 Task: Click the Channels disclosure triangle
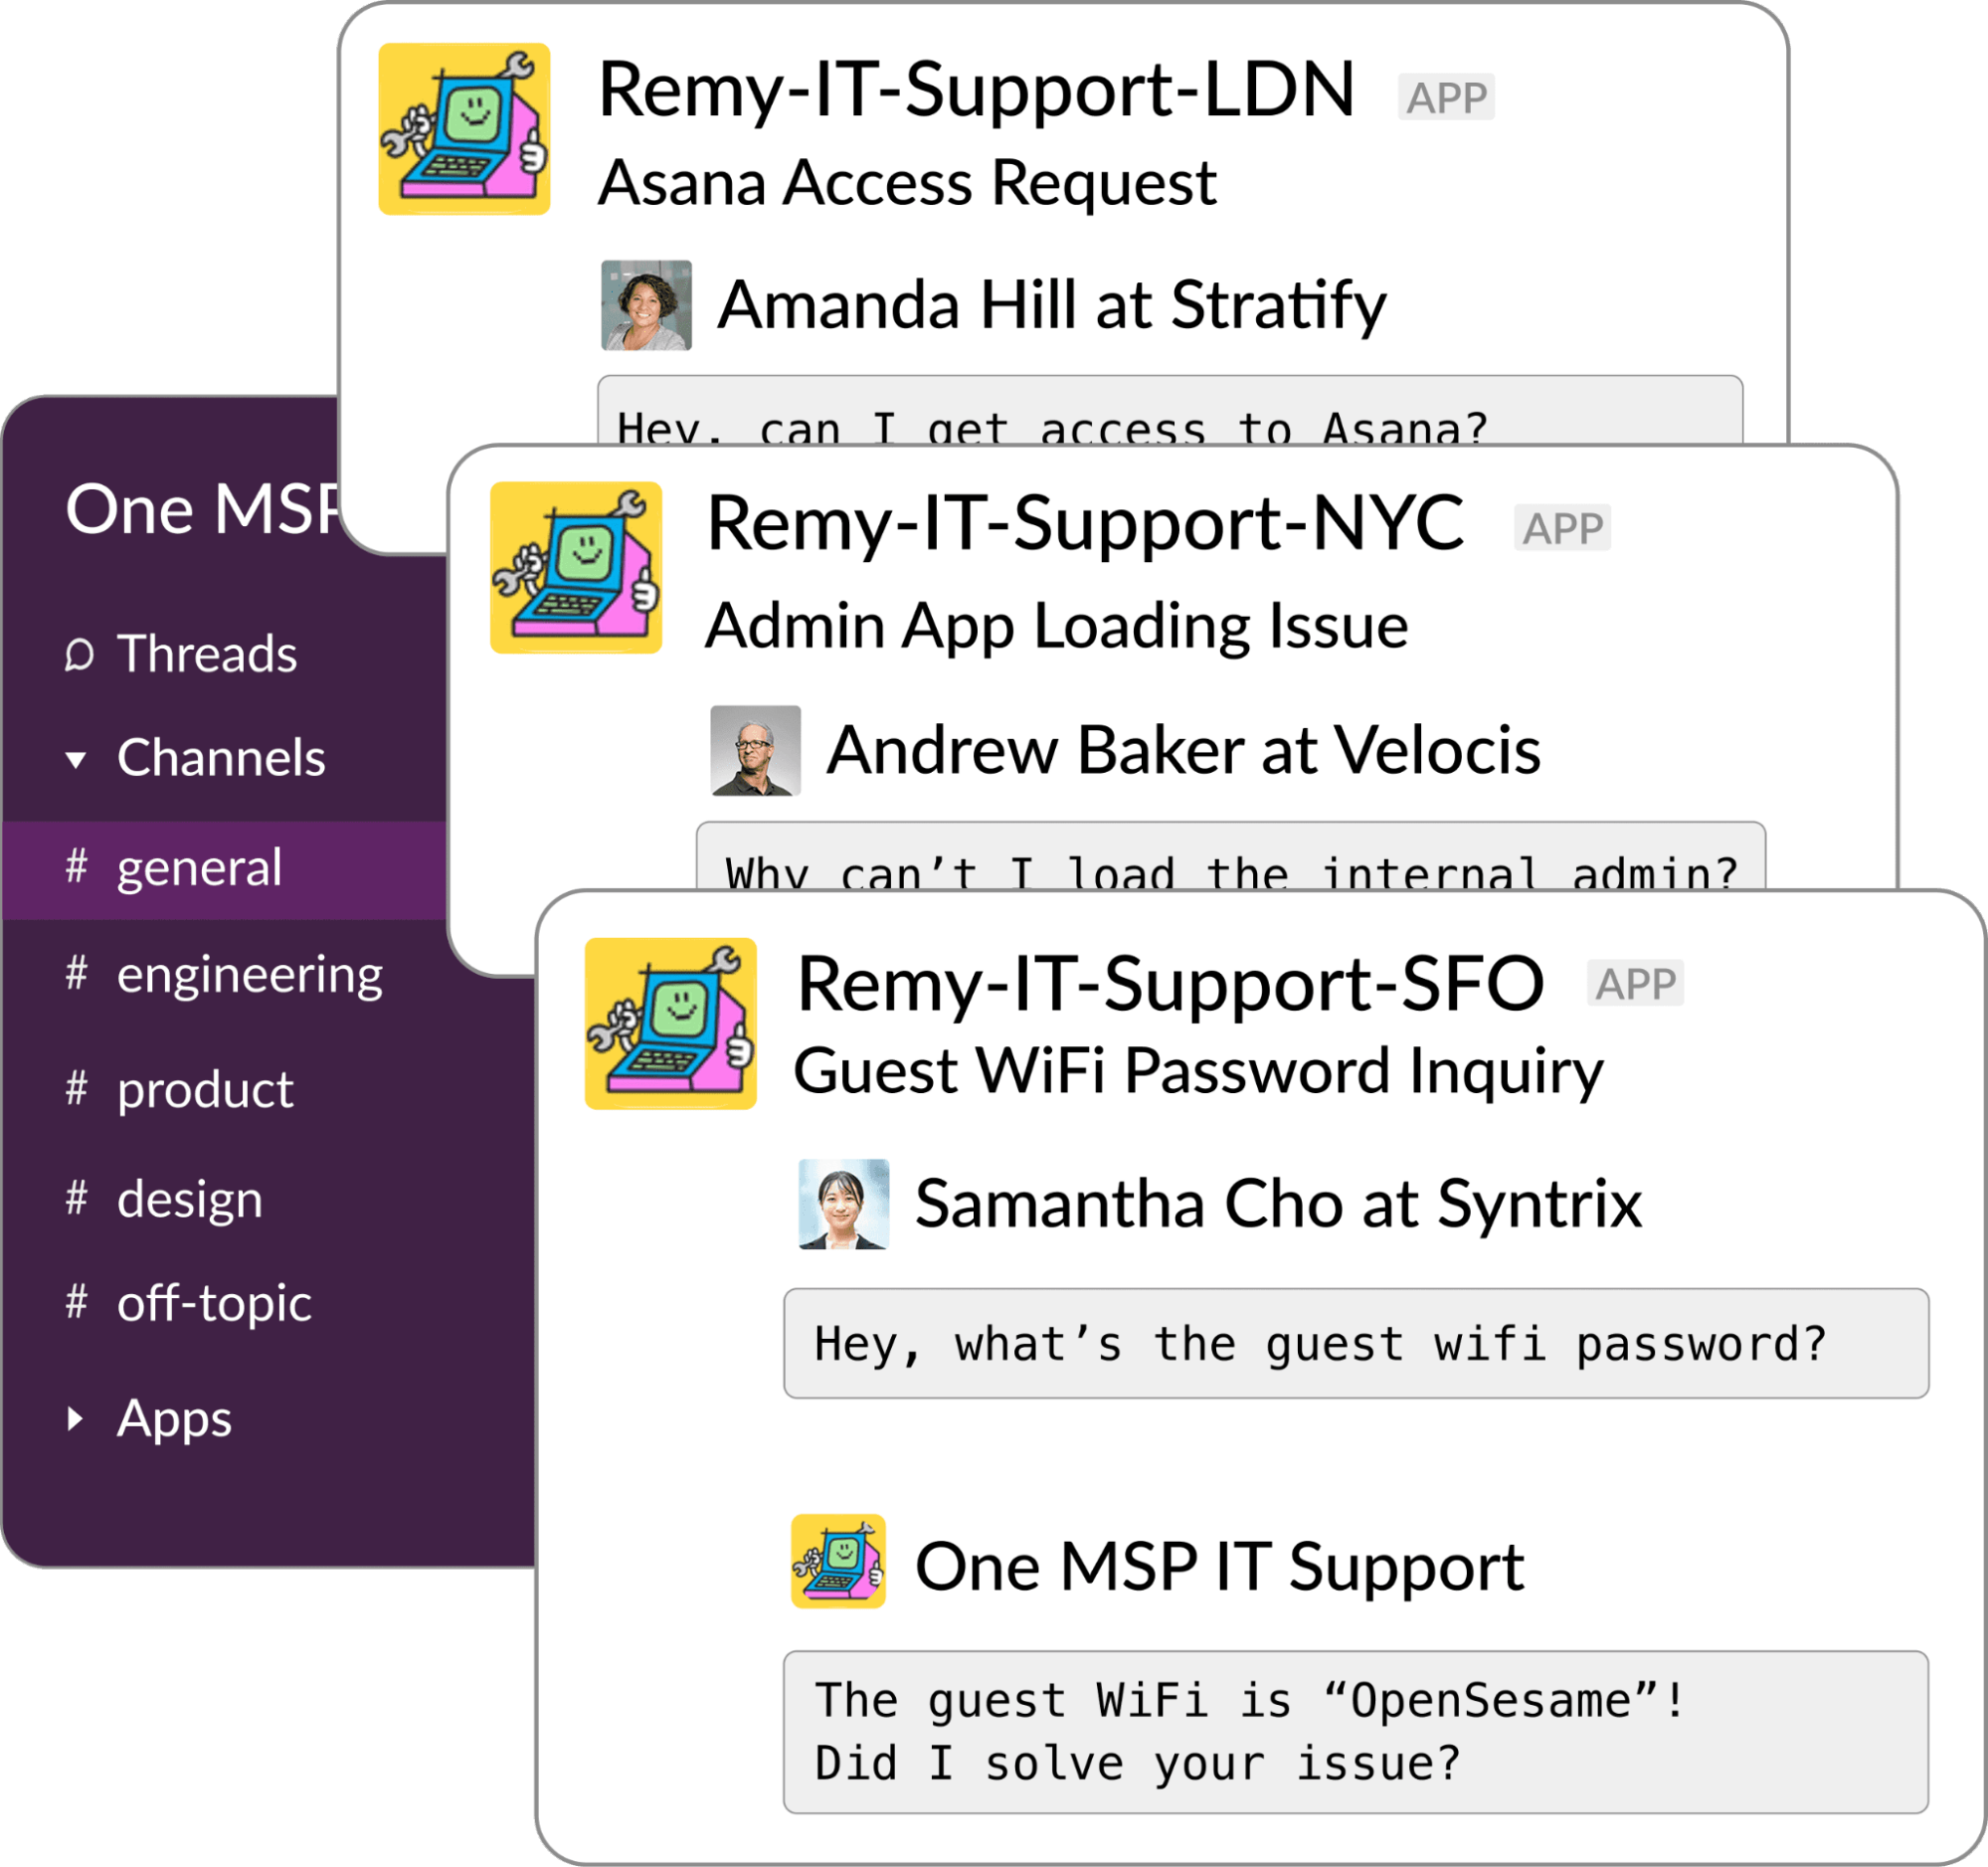point(74,758)
